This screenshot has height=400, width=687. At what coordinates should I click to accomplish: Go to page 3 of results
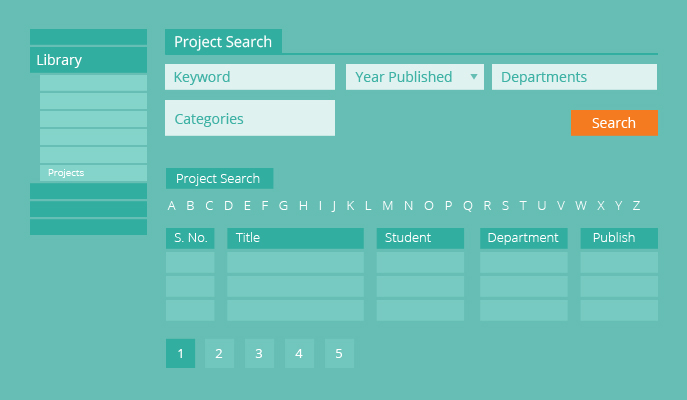tap(259, 353)
